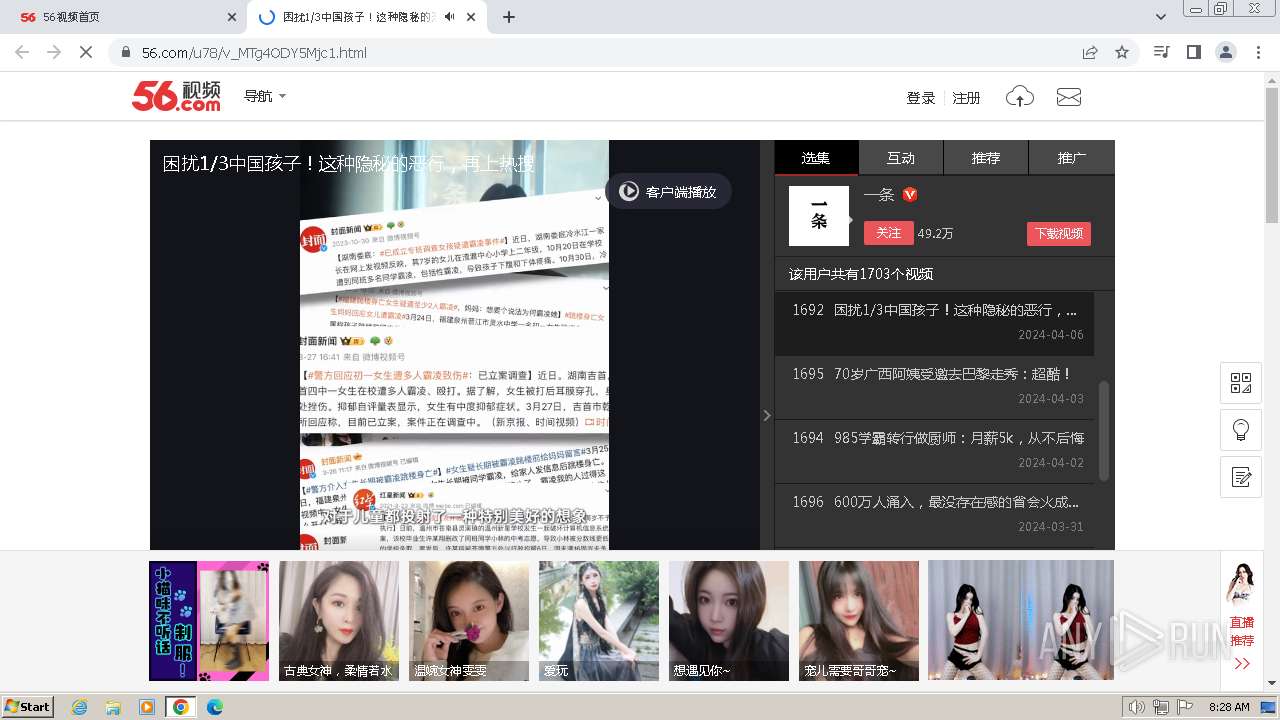Click the verified badge next to 一条
Image resolution: width=1280 pixels, height=720 pixels.
[910, 195]
